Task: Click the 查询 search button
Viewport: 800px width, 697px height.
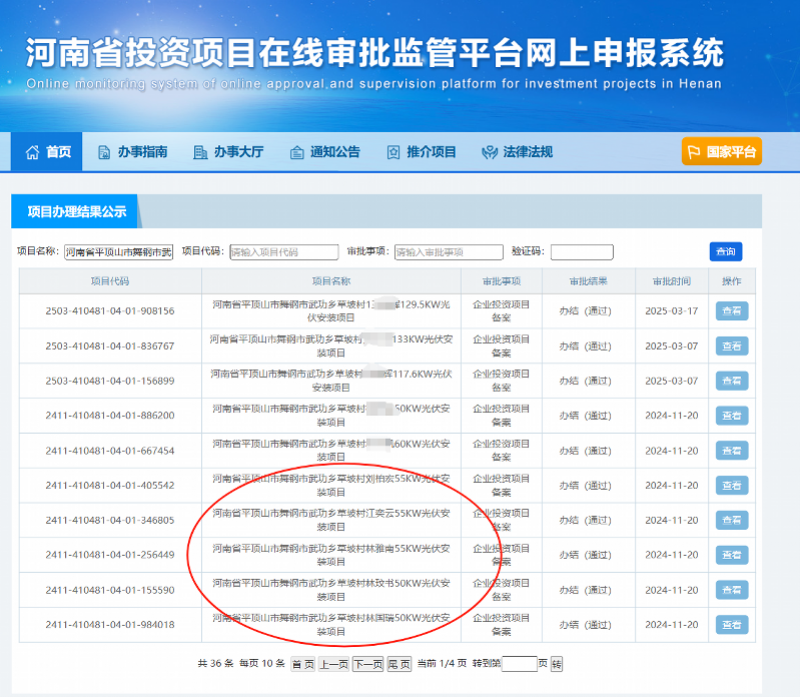Action: [x=726, y=252]
